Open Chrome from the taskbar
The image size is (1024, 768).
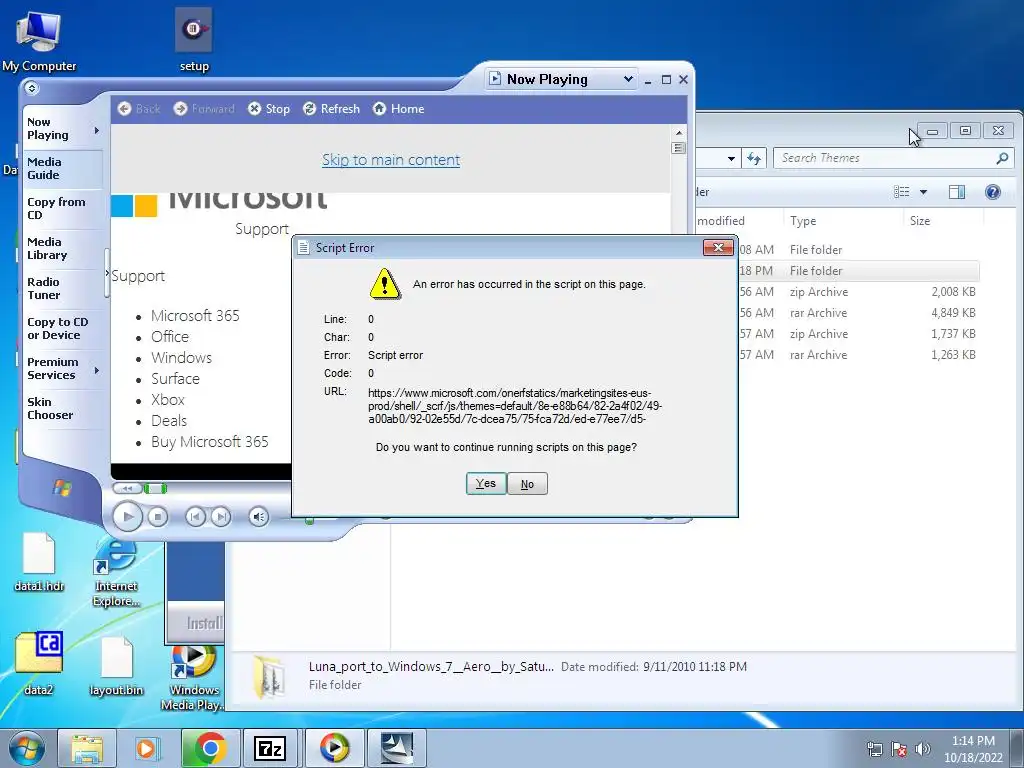tap(210, 748)
